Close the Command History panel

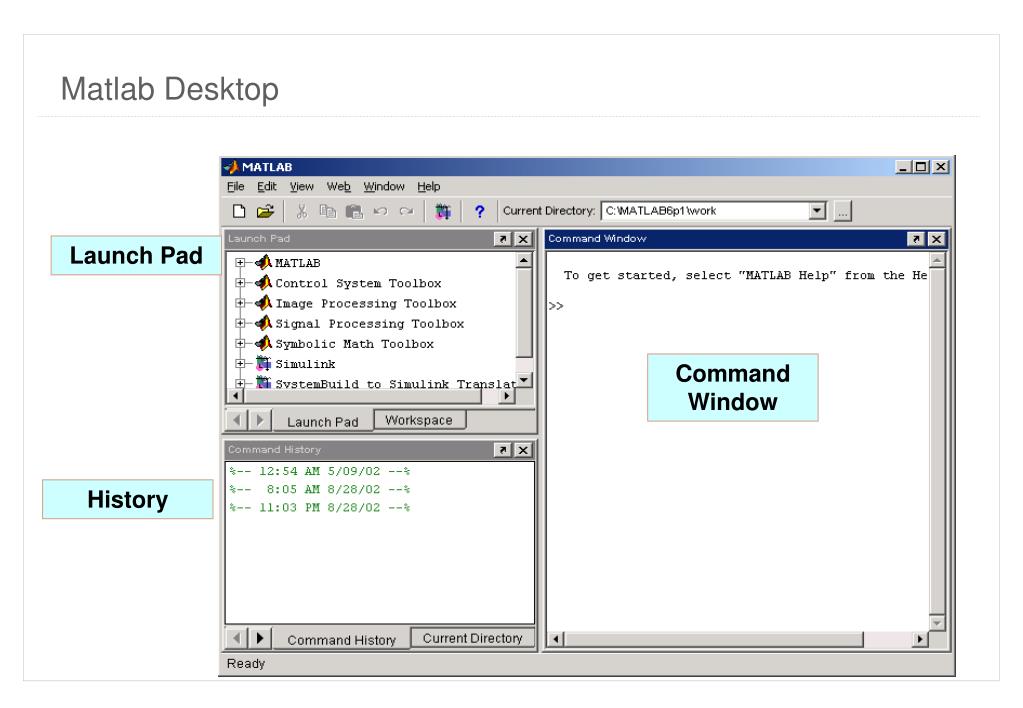point(523,450)
